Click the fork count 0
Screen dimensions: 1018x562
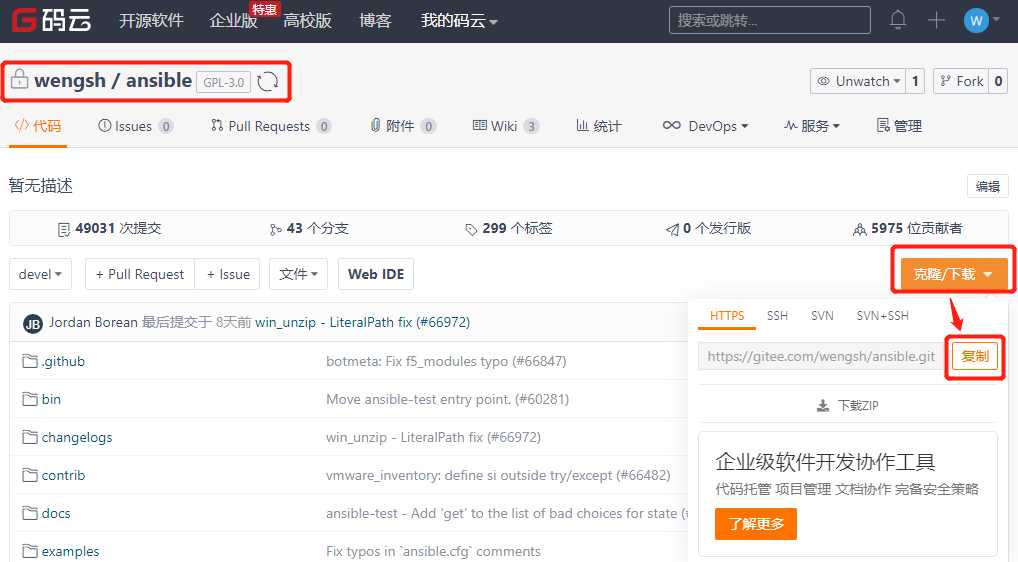[999, 81]
